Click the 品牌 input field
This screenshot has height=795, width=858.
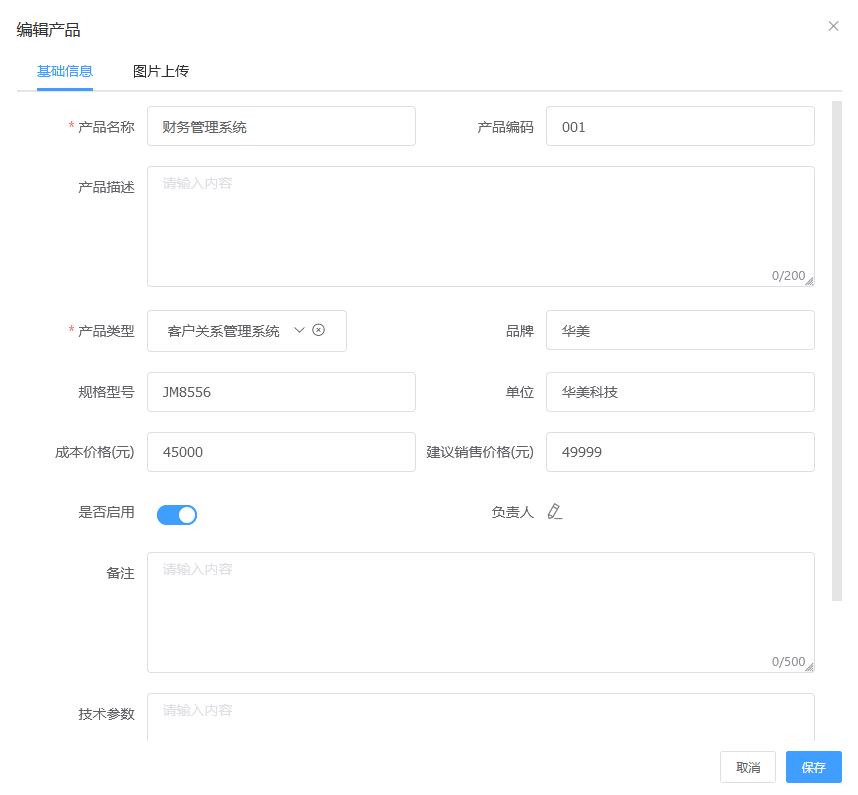point(680,330)
